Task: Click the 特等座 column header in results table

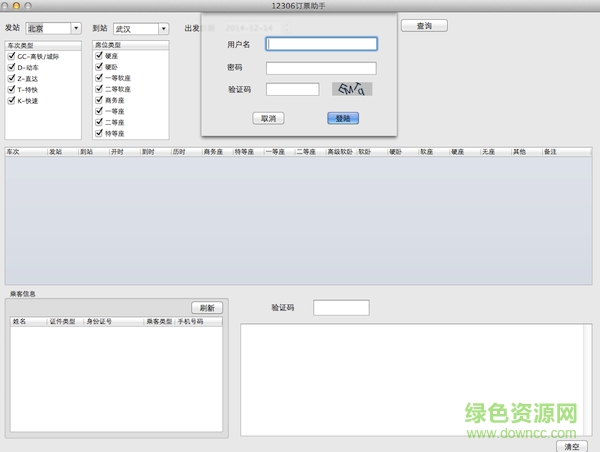Action: (248, 152)
